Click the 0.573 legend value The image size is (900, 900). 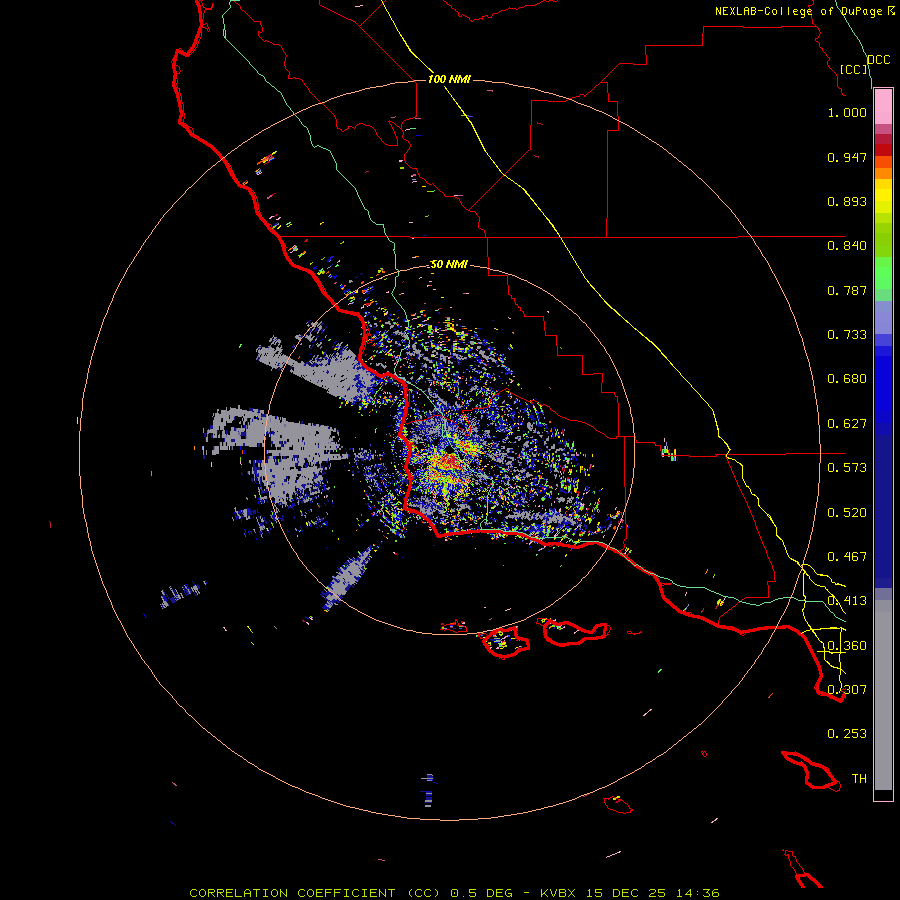click(x=847, y=468)
